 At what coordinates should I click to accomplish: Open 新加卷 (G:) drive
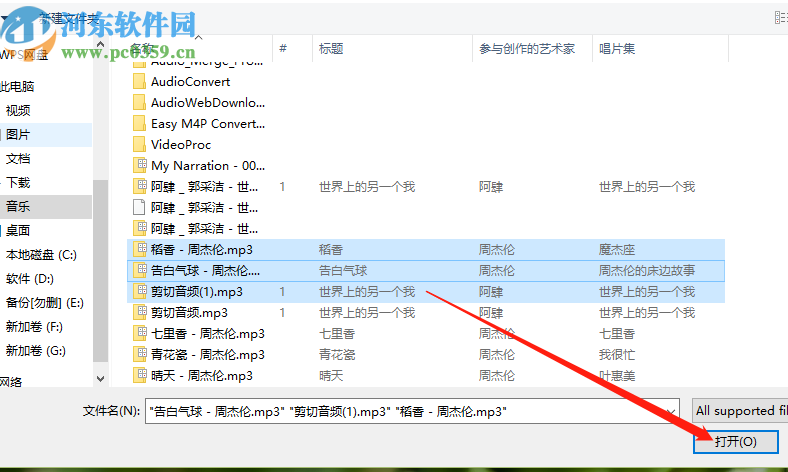pyautogui.click(x=36, y=350)
